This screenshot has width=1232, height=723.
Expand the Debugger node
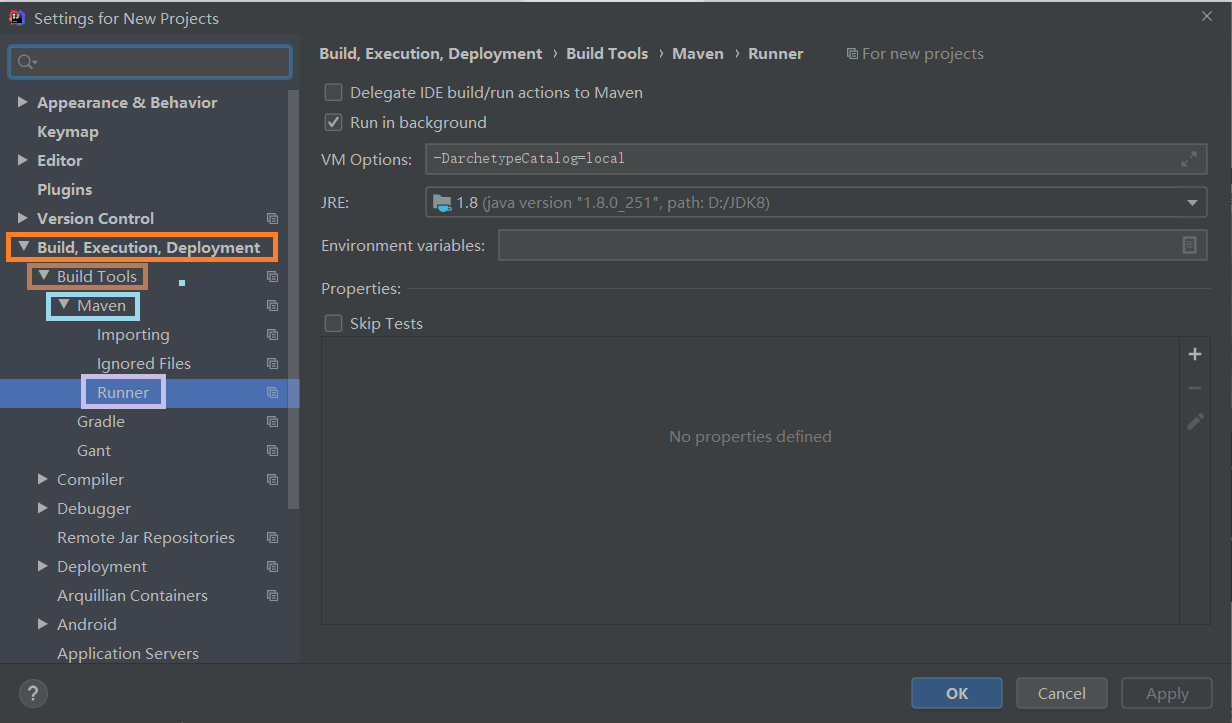click(43, 508)
